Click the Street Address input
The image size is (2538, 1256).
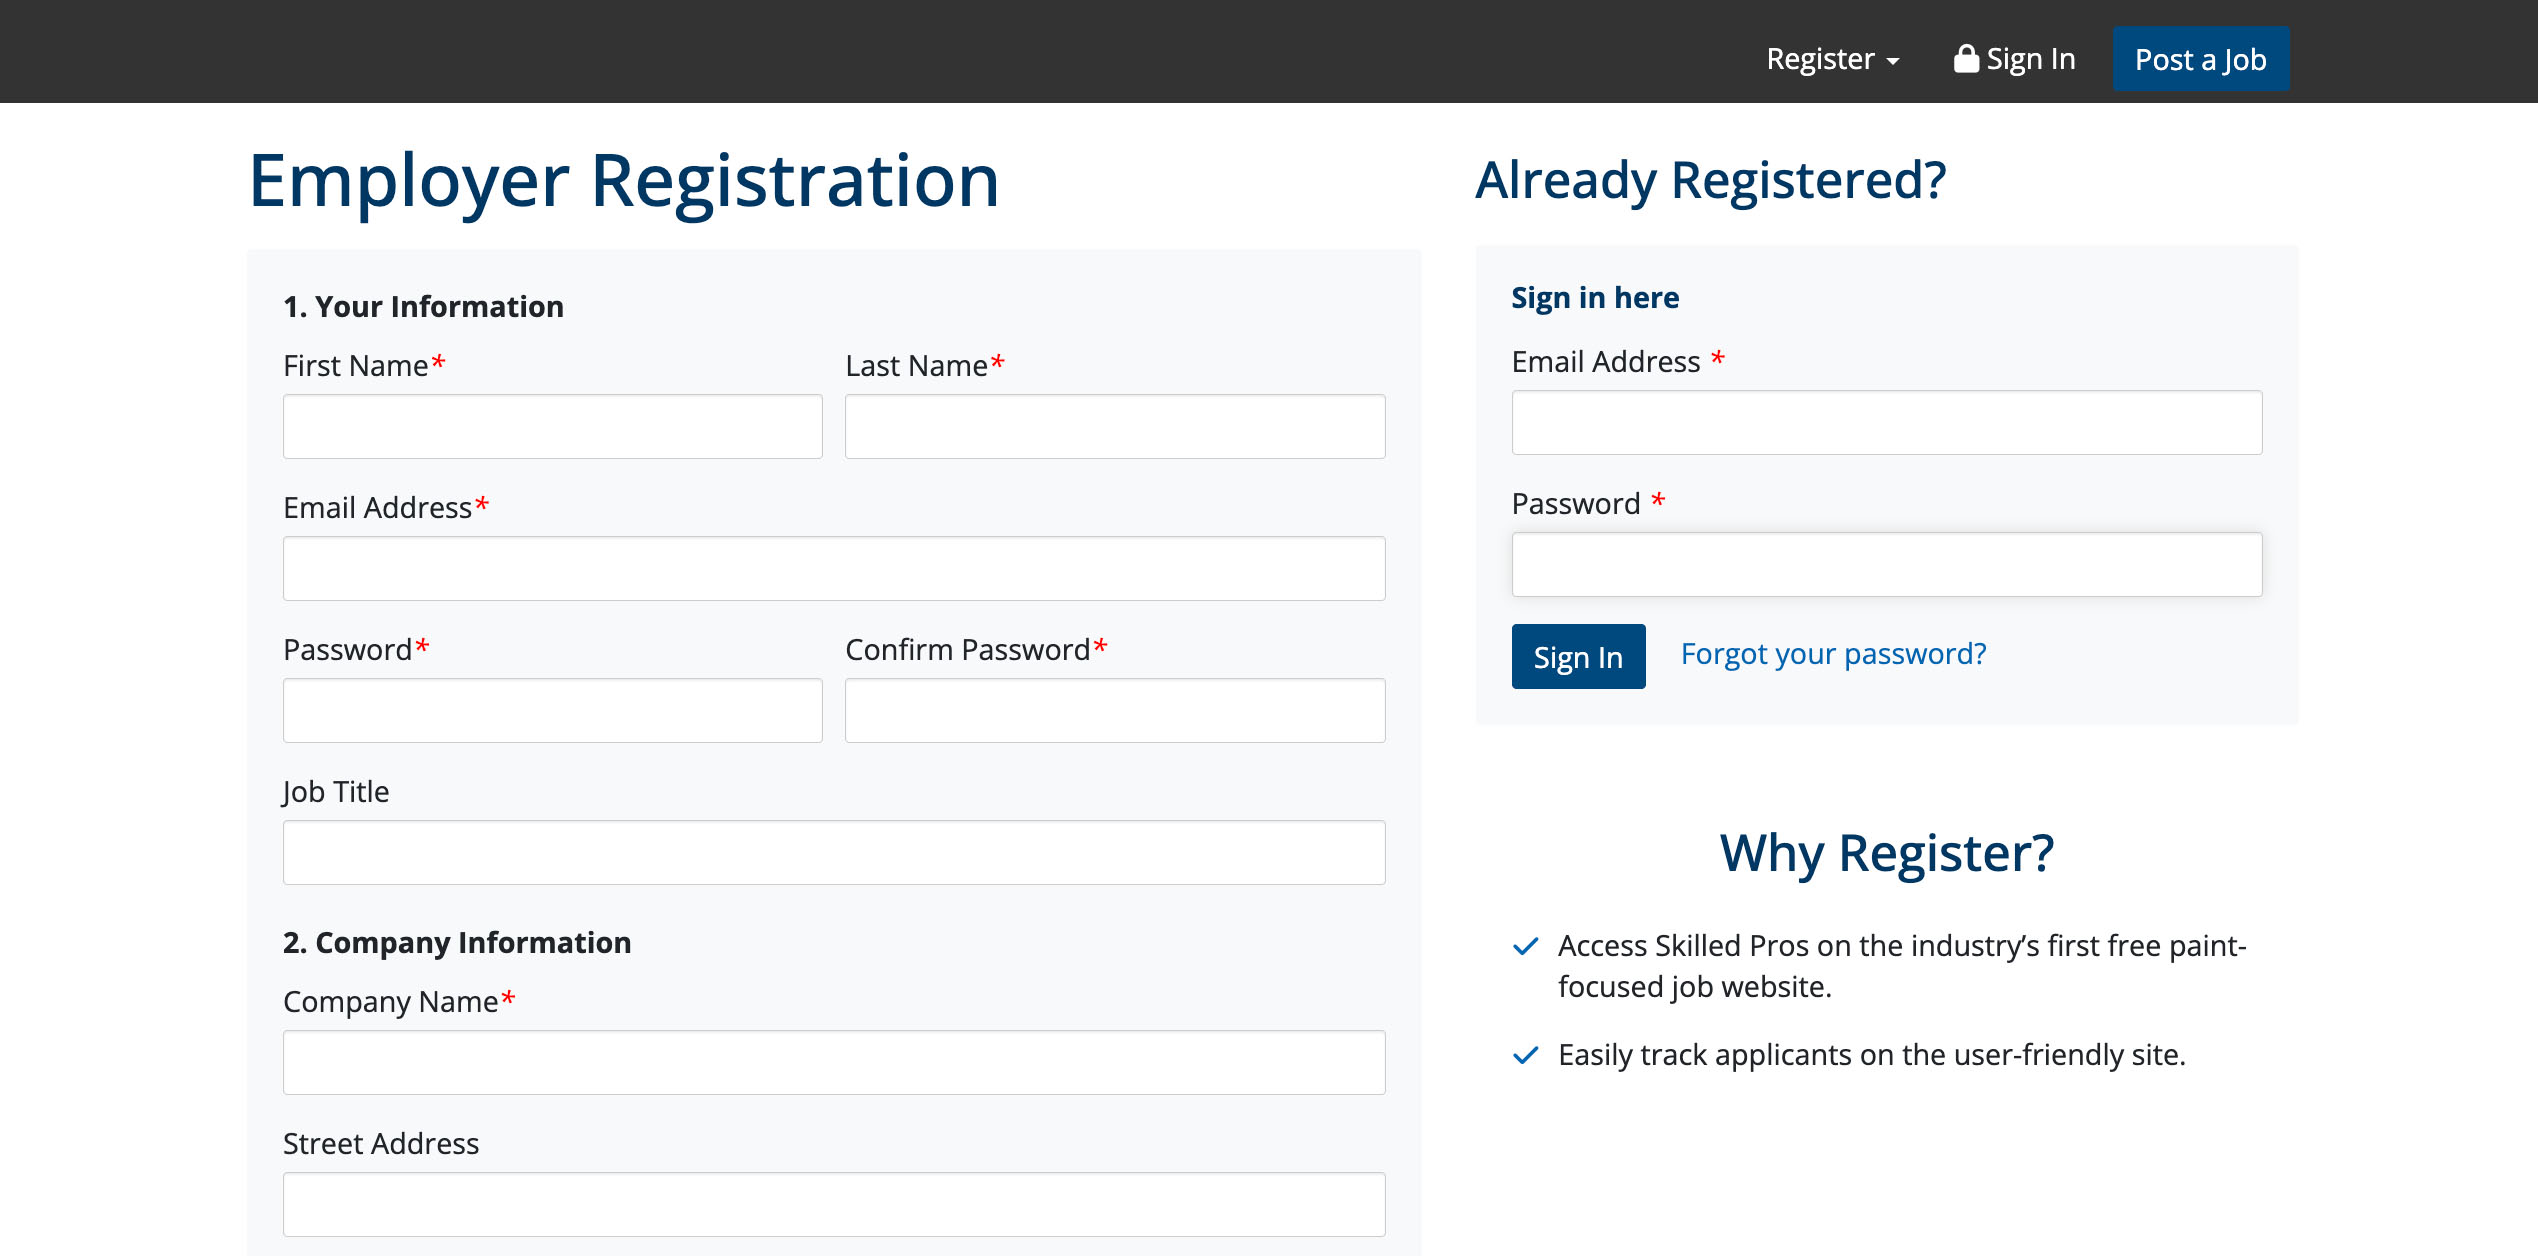[x=834, y=1205]
